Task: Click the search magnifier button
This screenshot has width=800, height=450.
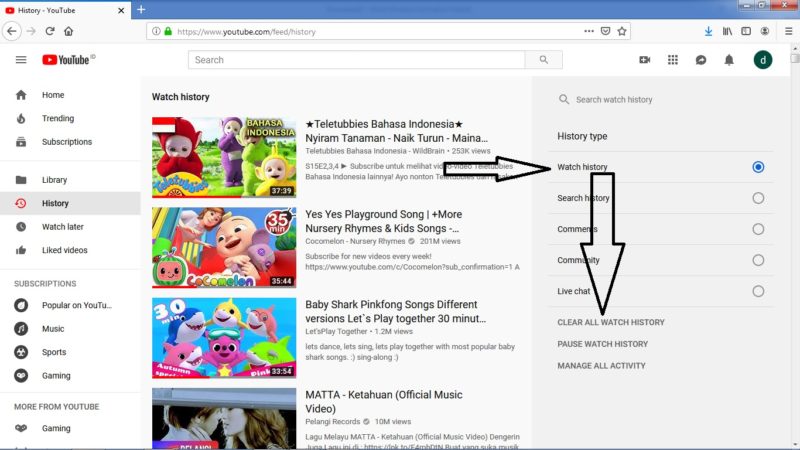Action: [544, 60]
